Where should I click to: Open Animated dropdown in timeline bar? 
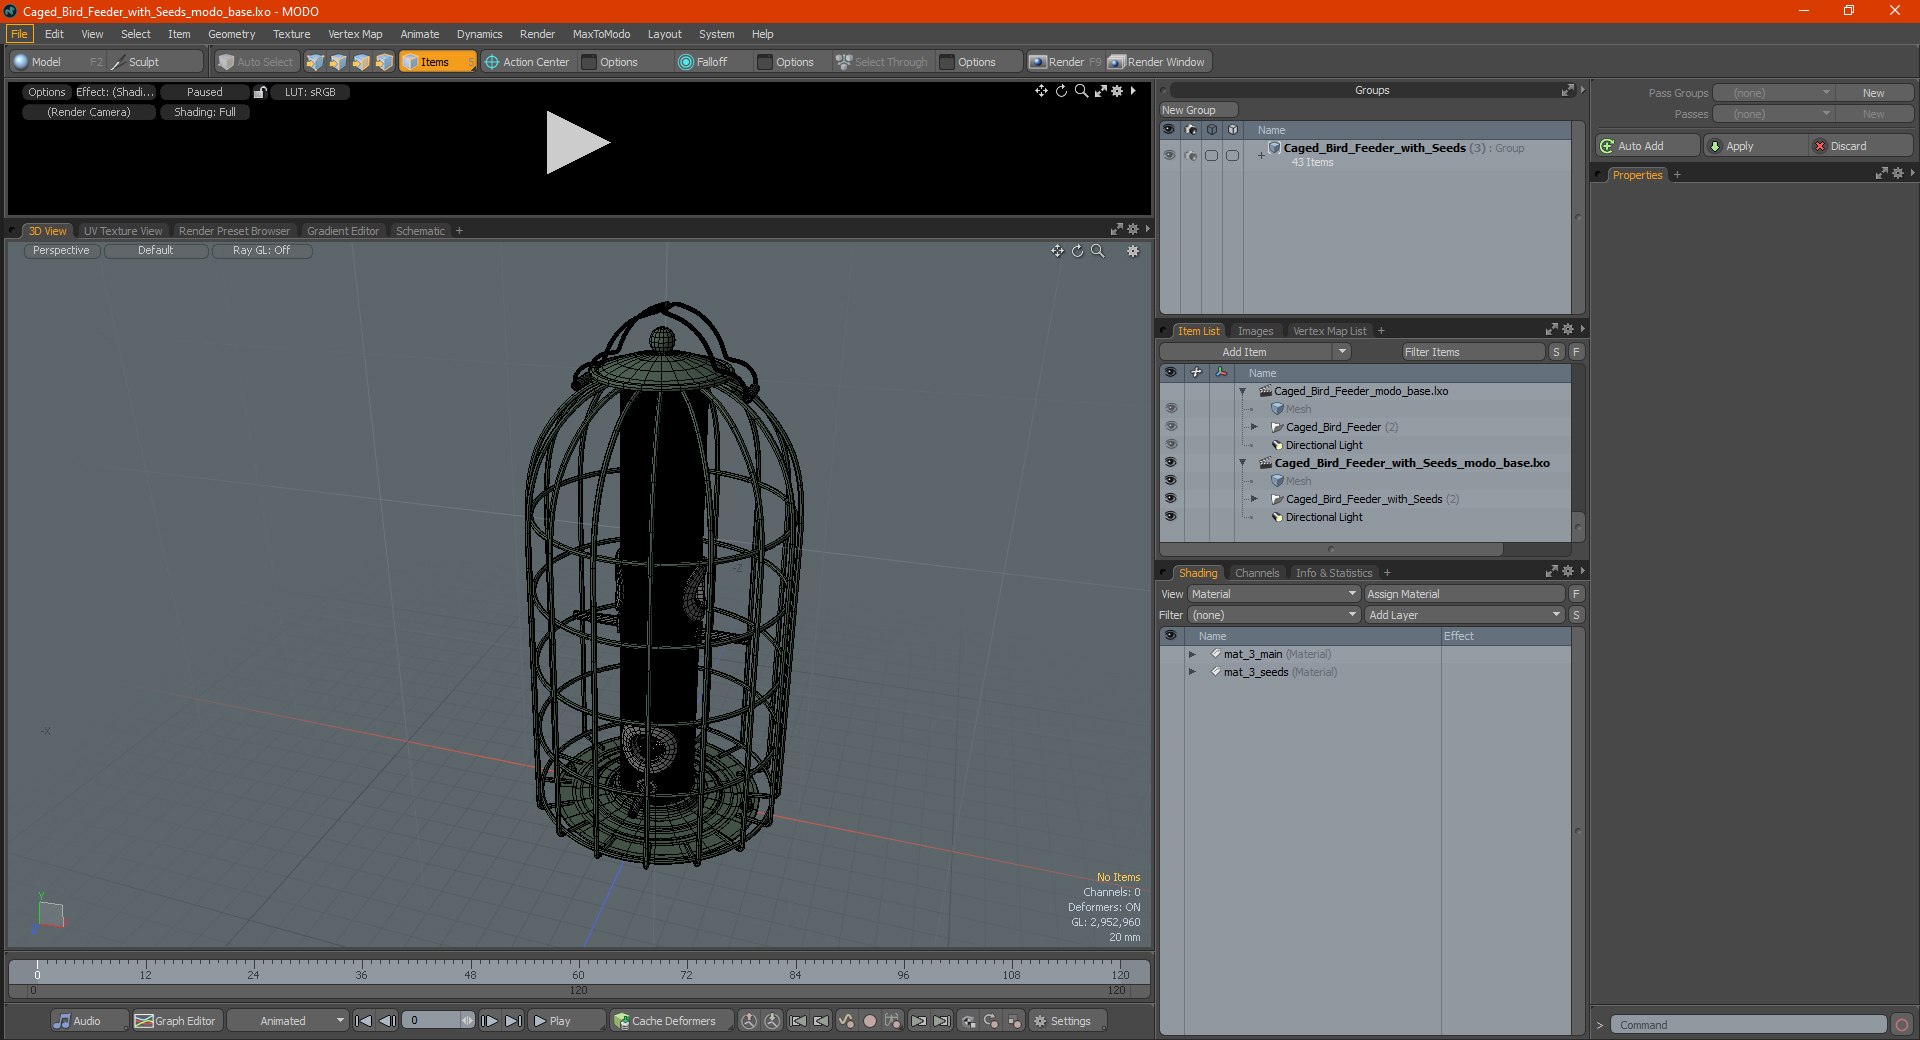tap(287, 1021)
